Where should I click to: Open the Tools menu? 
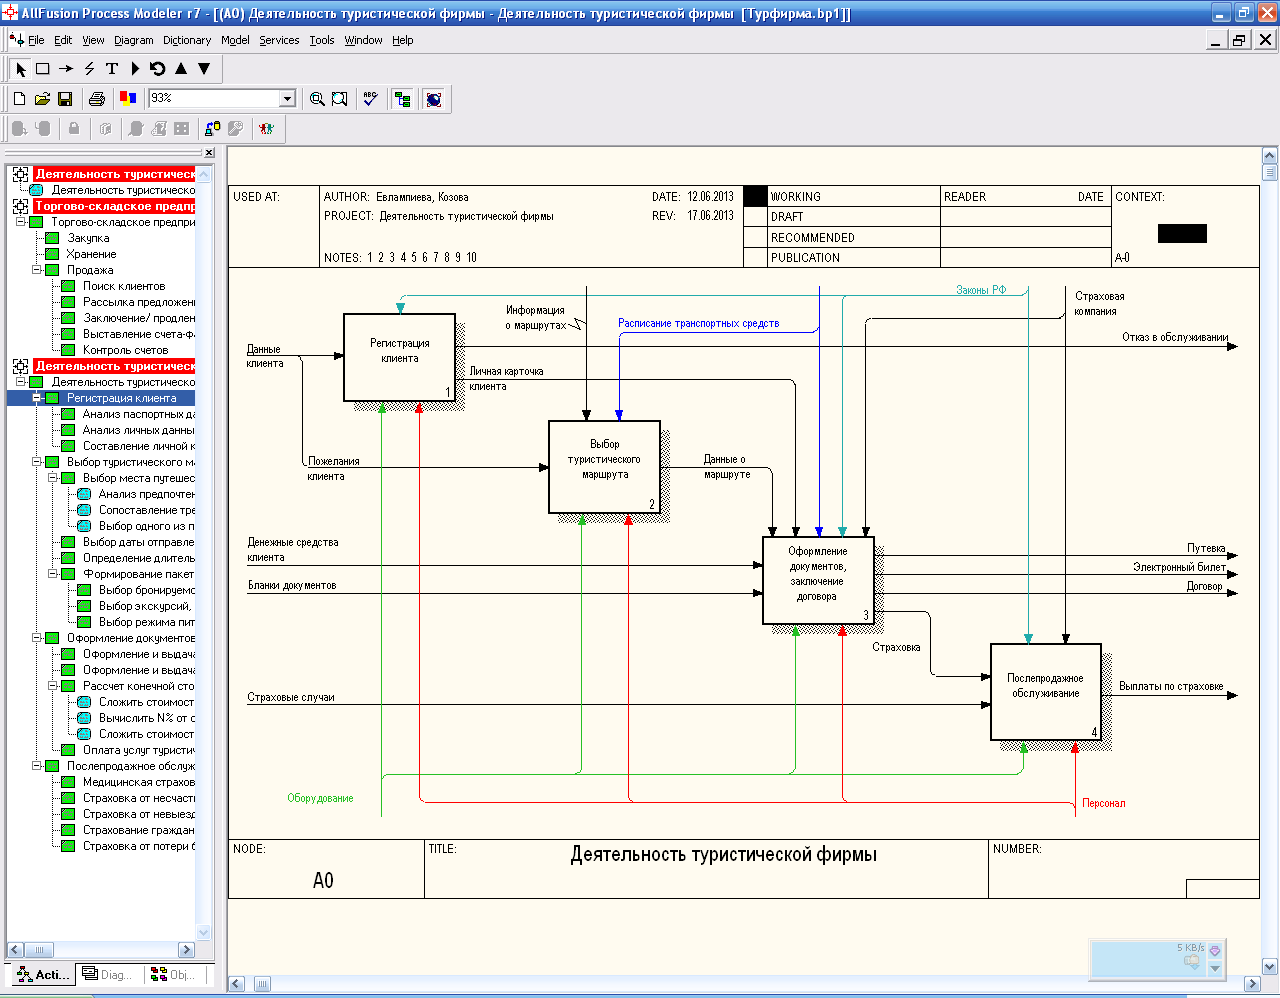click(322, 40)
